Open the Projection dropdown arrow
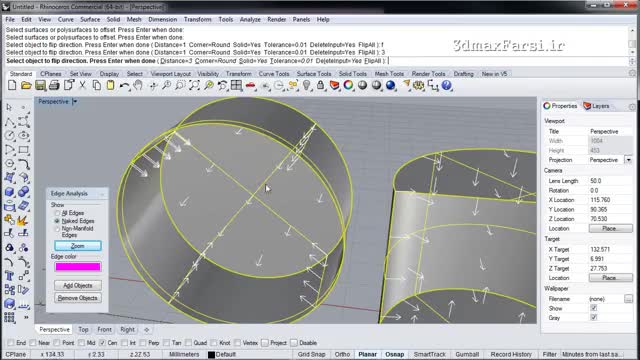 628,160
